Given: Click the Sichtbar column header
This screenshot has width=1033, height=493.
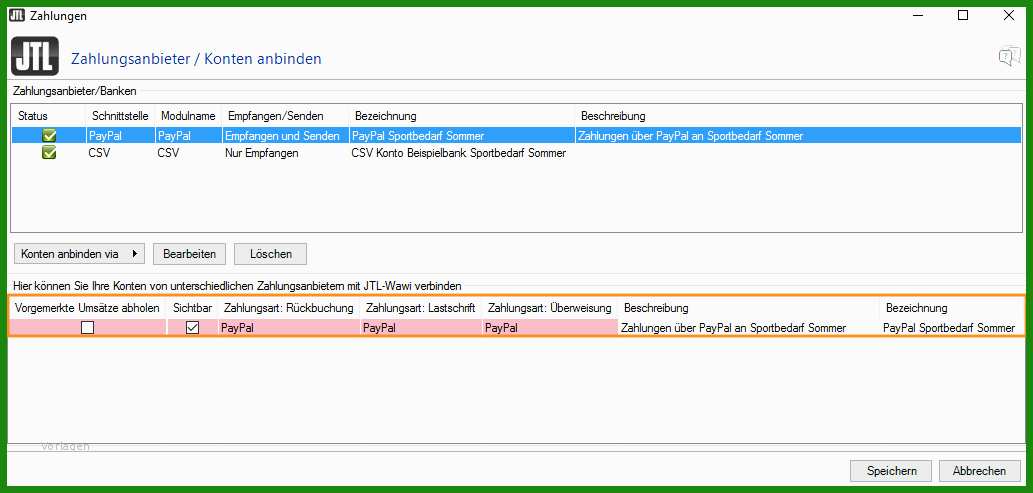Looking at the screenshot, I should point(192,308).
